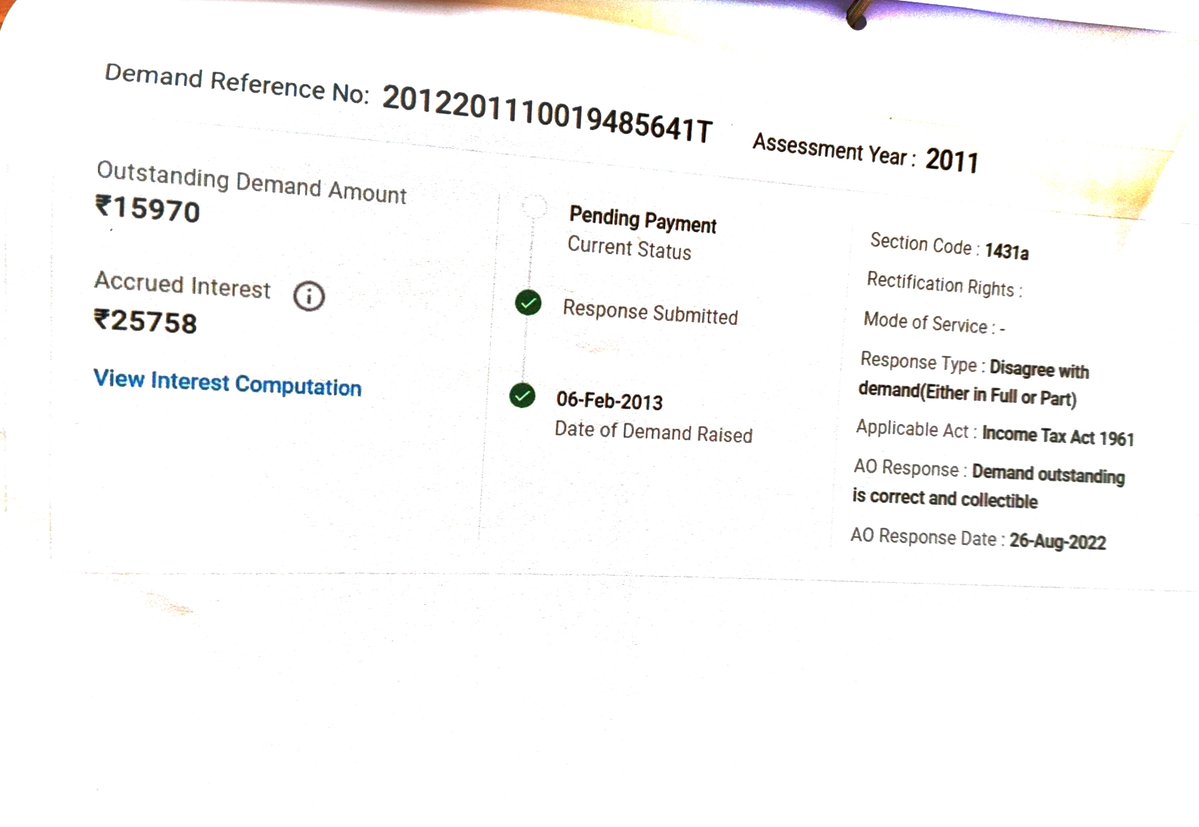Screen dimensions: 1199x827
Task: Click the AO Response Date 26-Aug-2022
Action: [978, 540]
